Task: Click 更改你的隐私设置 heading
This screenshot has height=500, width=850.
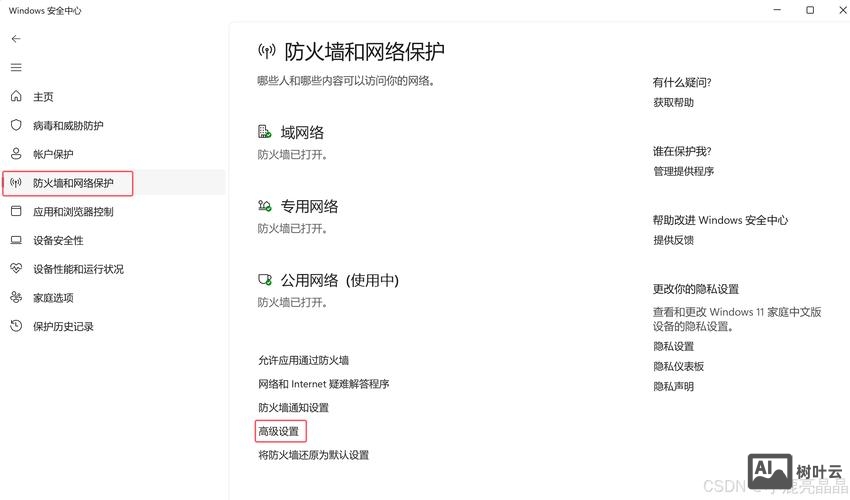Action: (696, 289)
